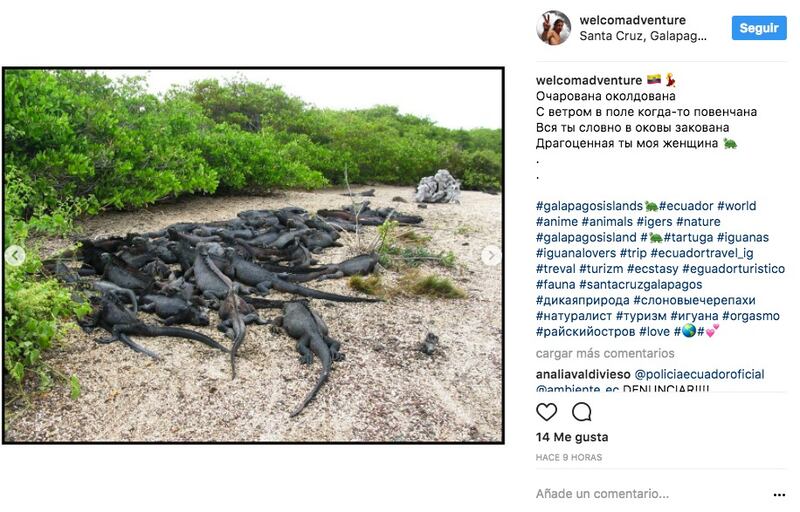Open welcomadventure username in header
Viewport: 800px width, 512px height.
[633, 20]
